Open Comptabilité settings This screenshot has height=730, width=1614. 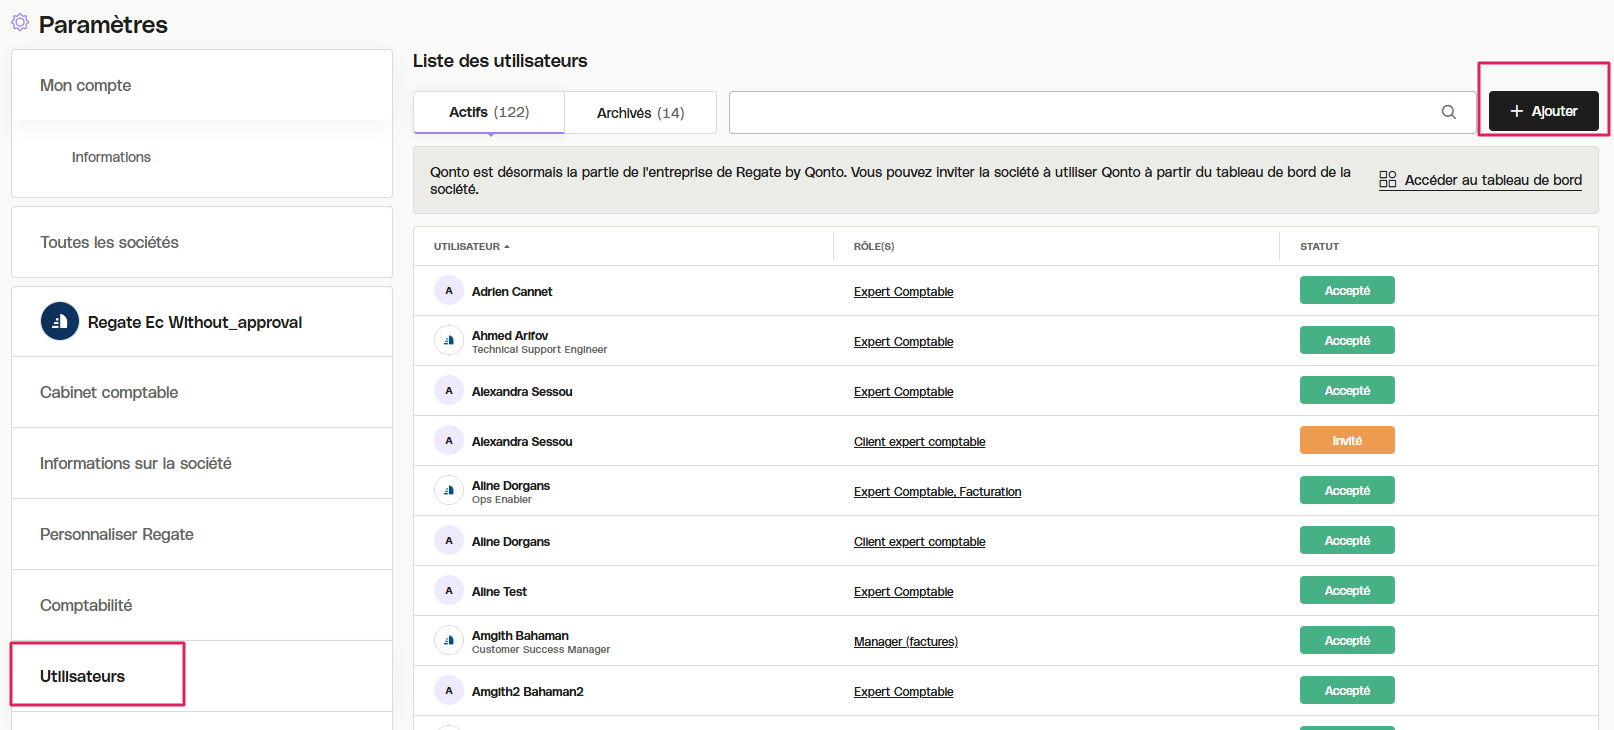coord(202,605)
